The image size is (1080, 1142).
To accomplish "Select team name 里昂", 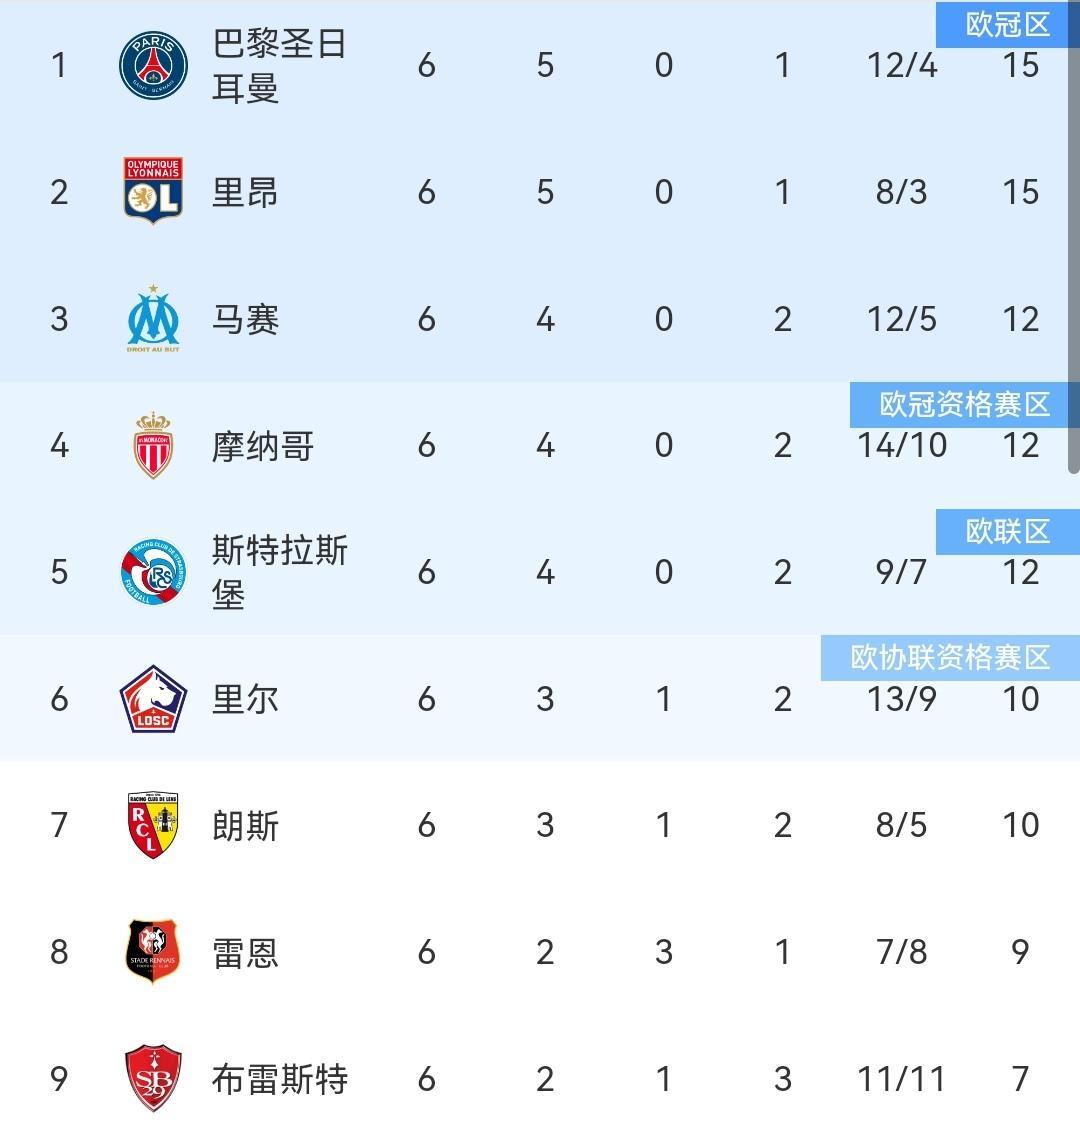I will click(x=245, y=192).
